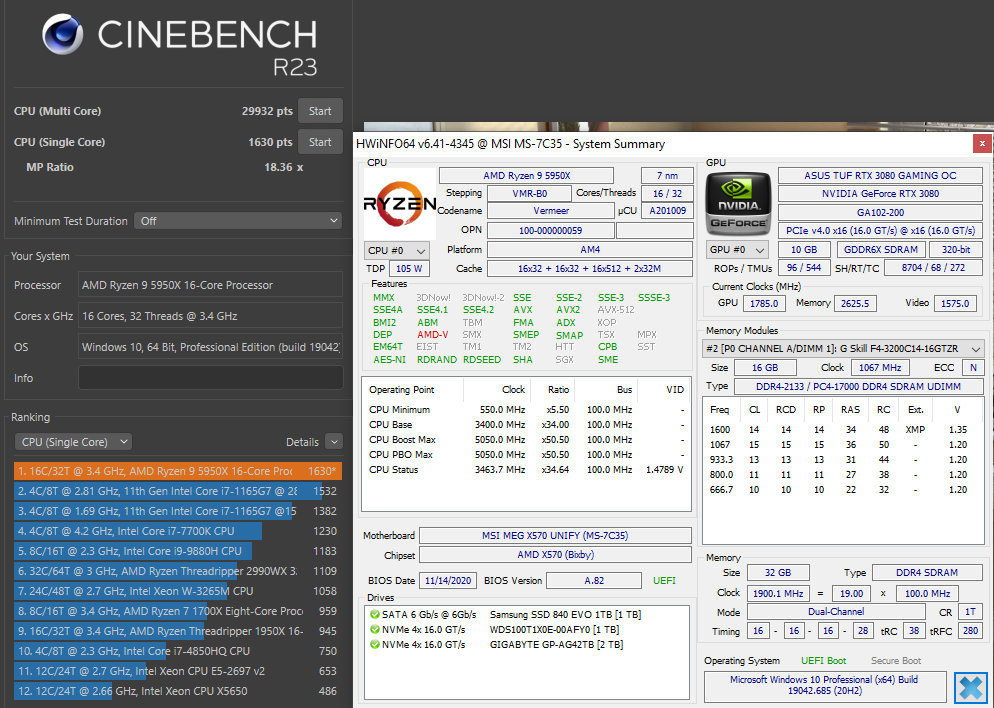The image size is (994, 708).
Task: Start the CPU Single Core benchmark
Action: tap(320, 142)
